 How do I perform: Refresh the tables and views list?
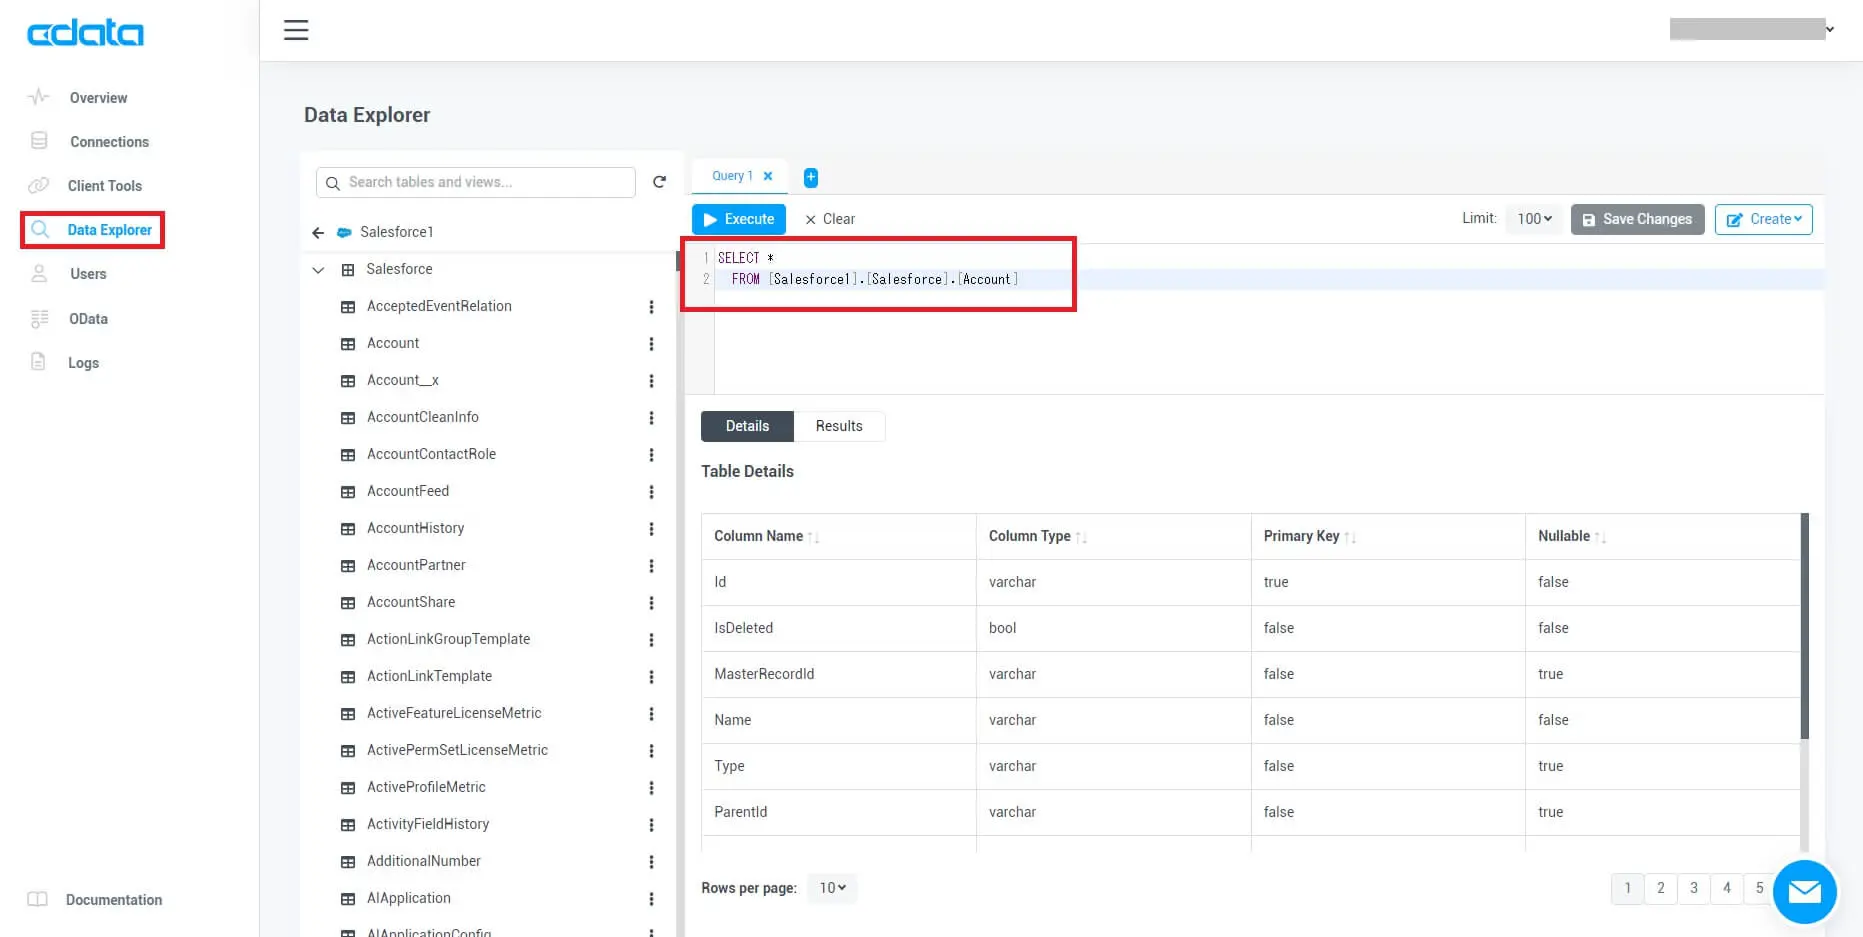(x=659, y=182)
